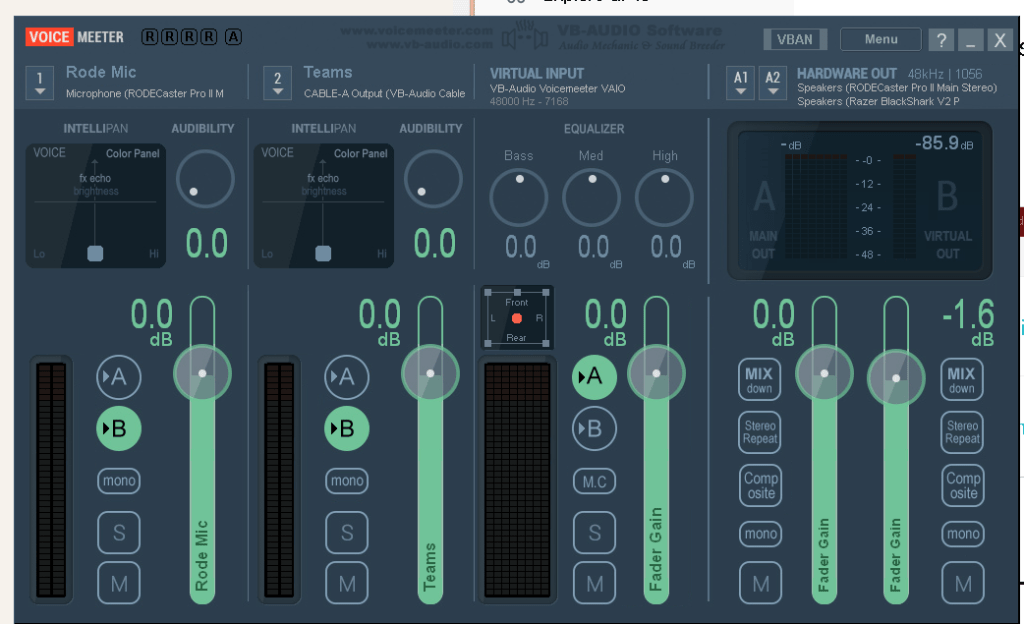
Task: Select Stereo Repeat on bus A
Action: click(760, 432)
